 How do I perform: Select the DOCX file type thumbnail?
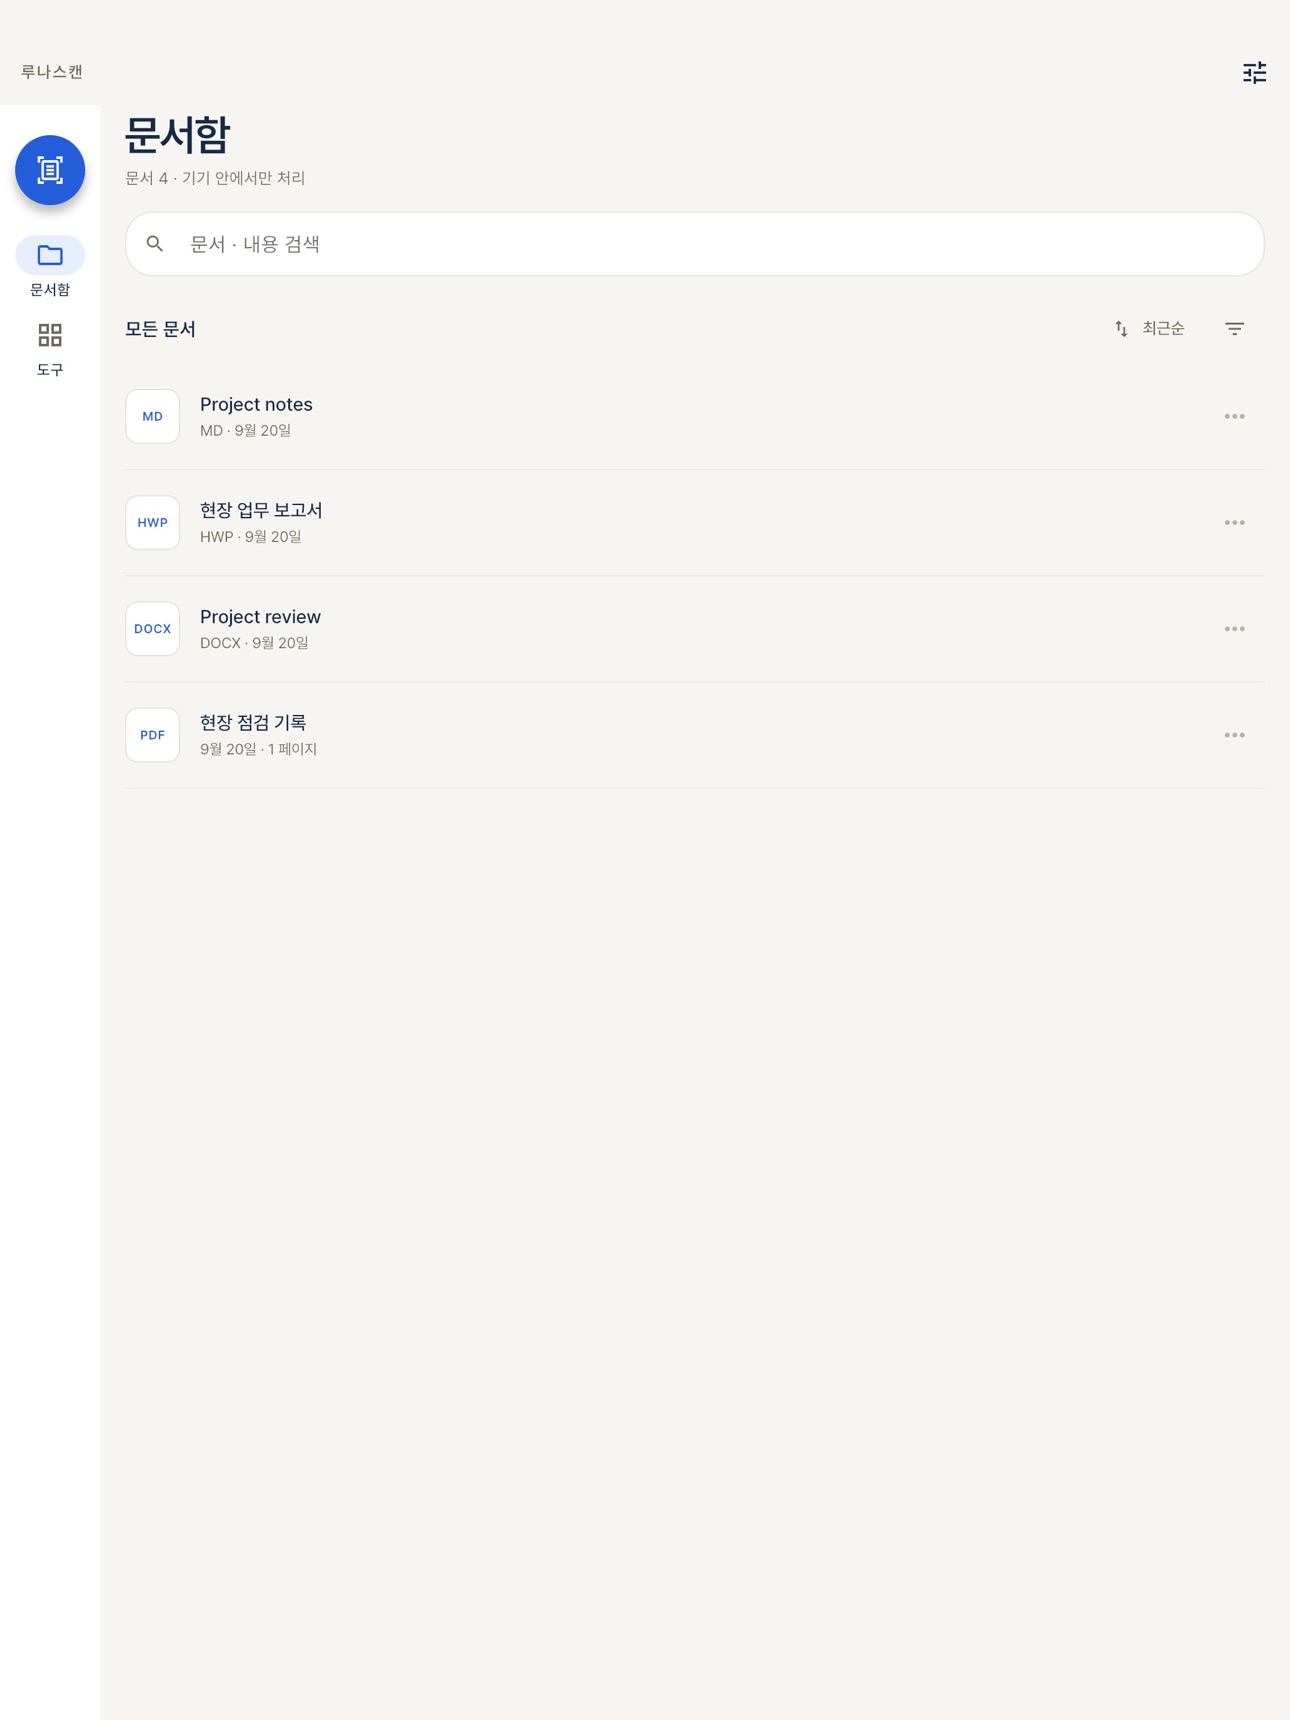pos(153,629)
